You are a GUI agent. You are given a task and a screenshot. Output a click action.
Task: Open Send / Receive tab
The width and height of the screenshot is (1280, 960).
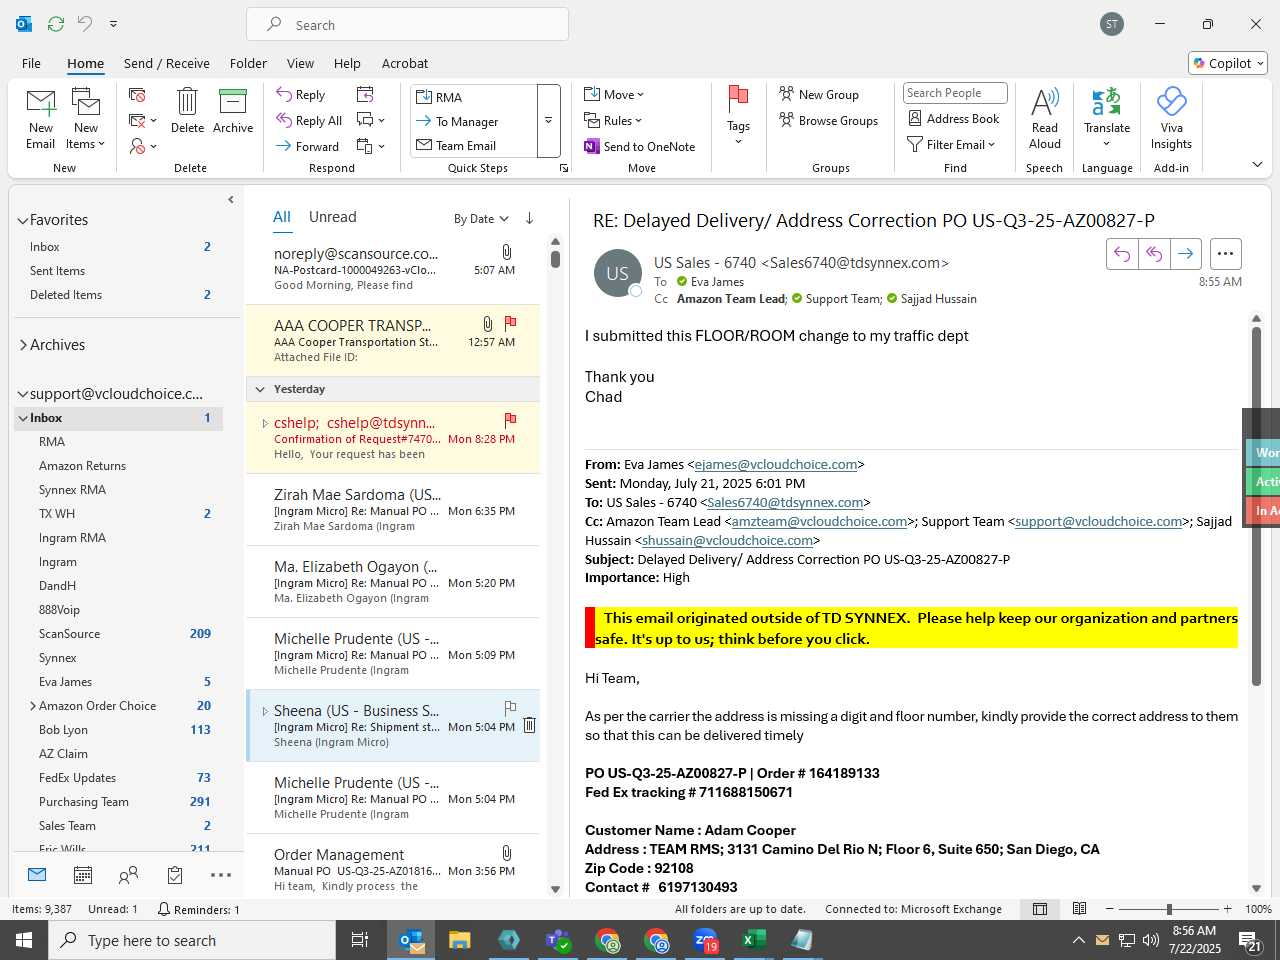pyautogui.click(x=167, y=63)
